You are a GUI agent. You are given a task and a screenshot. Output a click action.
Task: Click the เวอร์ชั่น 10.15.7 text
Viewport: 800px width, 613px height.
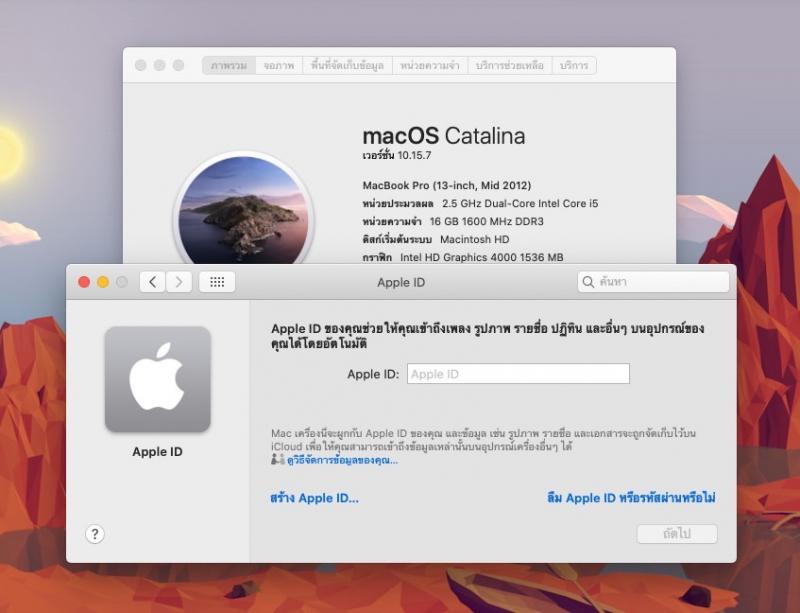click(397, 155)
